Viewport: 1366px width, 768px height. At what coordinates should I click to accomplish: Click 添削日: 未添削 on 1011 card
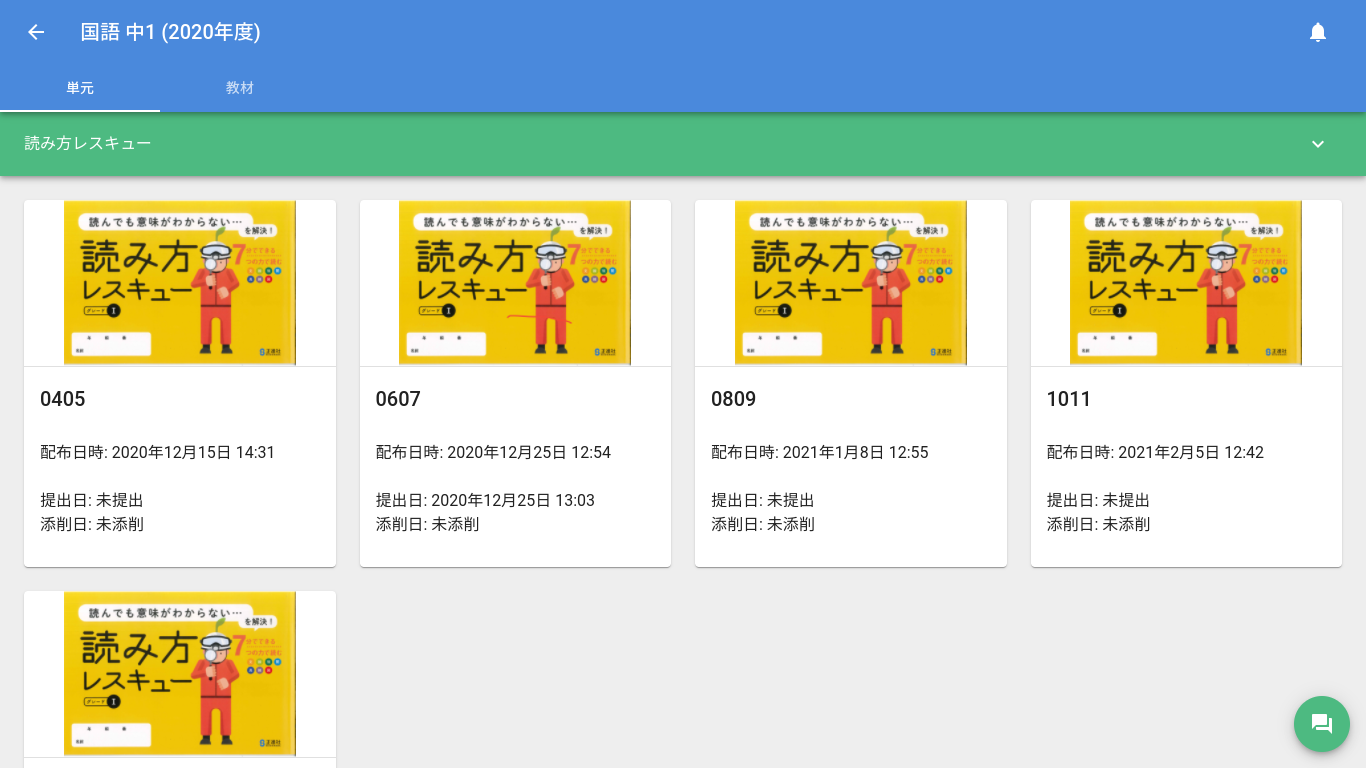tap(1099, 524)
